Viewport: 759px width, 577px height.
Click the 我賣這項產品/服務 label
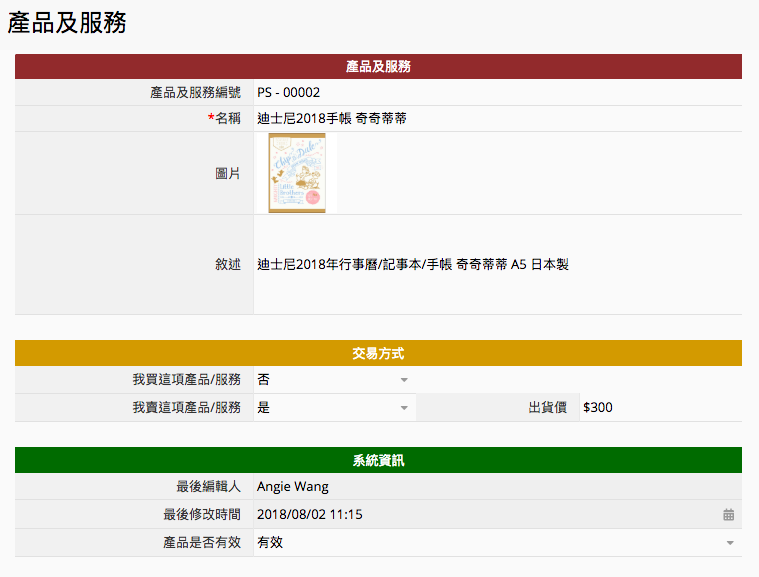(186, 408)
